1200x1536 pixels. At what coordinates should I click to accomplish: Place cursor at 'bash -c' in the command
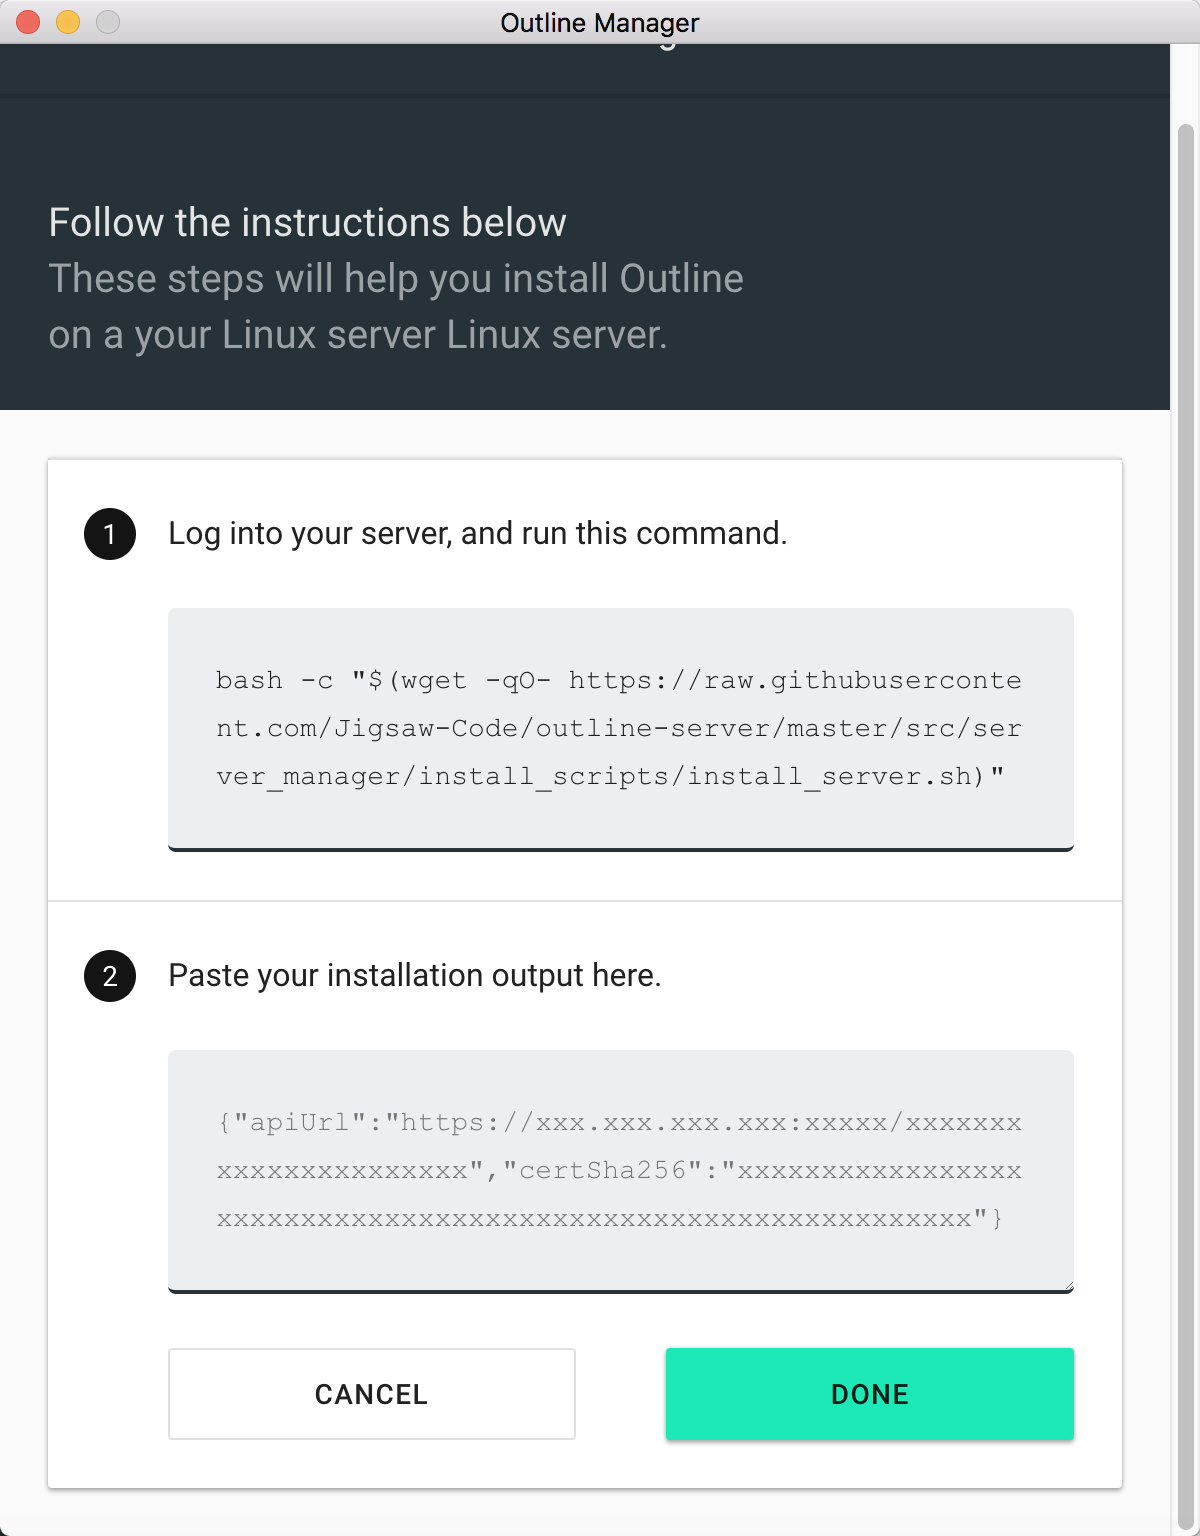point(275,681)
